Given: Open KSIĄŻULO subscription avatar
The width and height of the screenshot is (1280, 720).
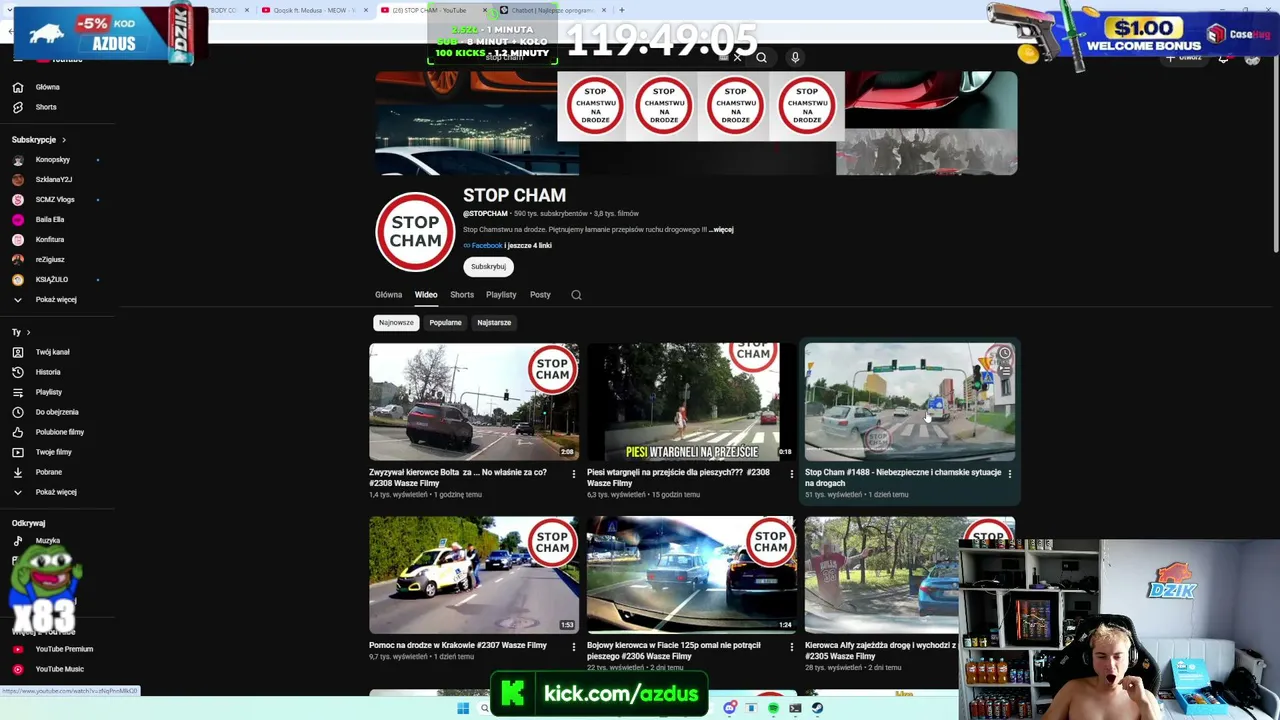Looking at the screenshot, I should click(18, 280).
